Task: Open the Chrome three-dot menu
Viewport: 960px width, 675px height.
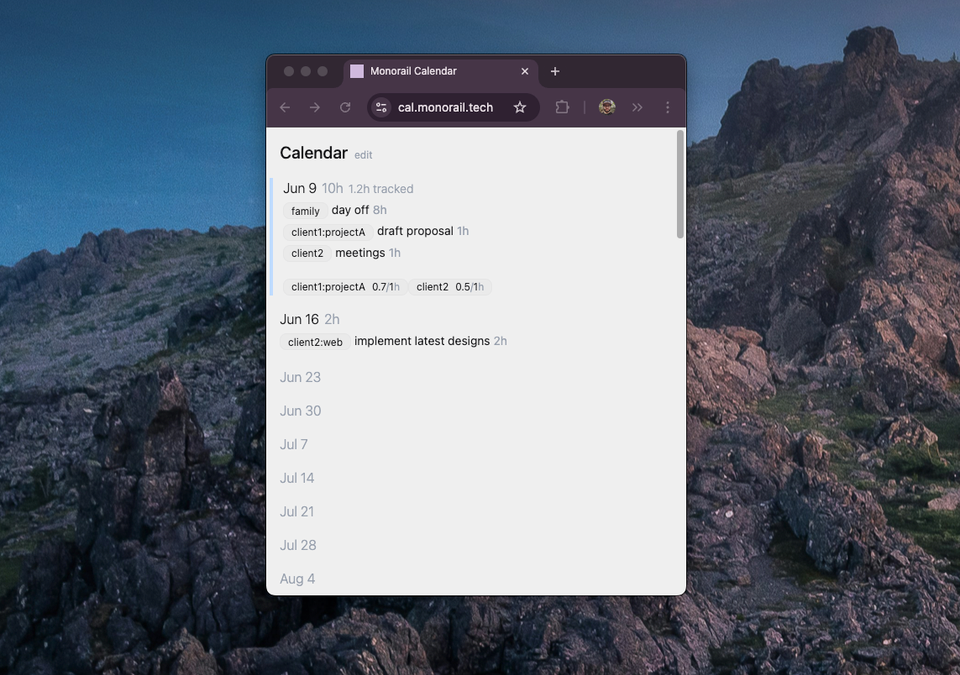Action: point(667,107)
